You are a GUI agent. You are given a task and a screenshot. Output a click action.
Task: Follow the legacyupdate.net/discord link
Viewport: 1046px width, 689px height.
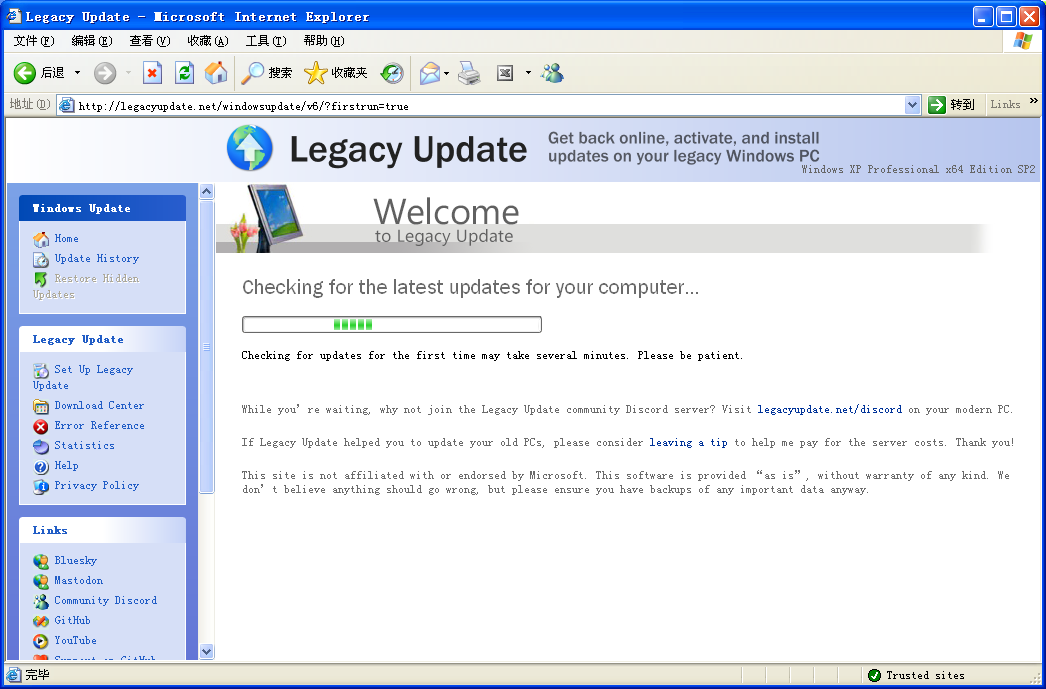pyautogui.click(x=829, y=410)
